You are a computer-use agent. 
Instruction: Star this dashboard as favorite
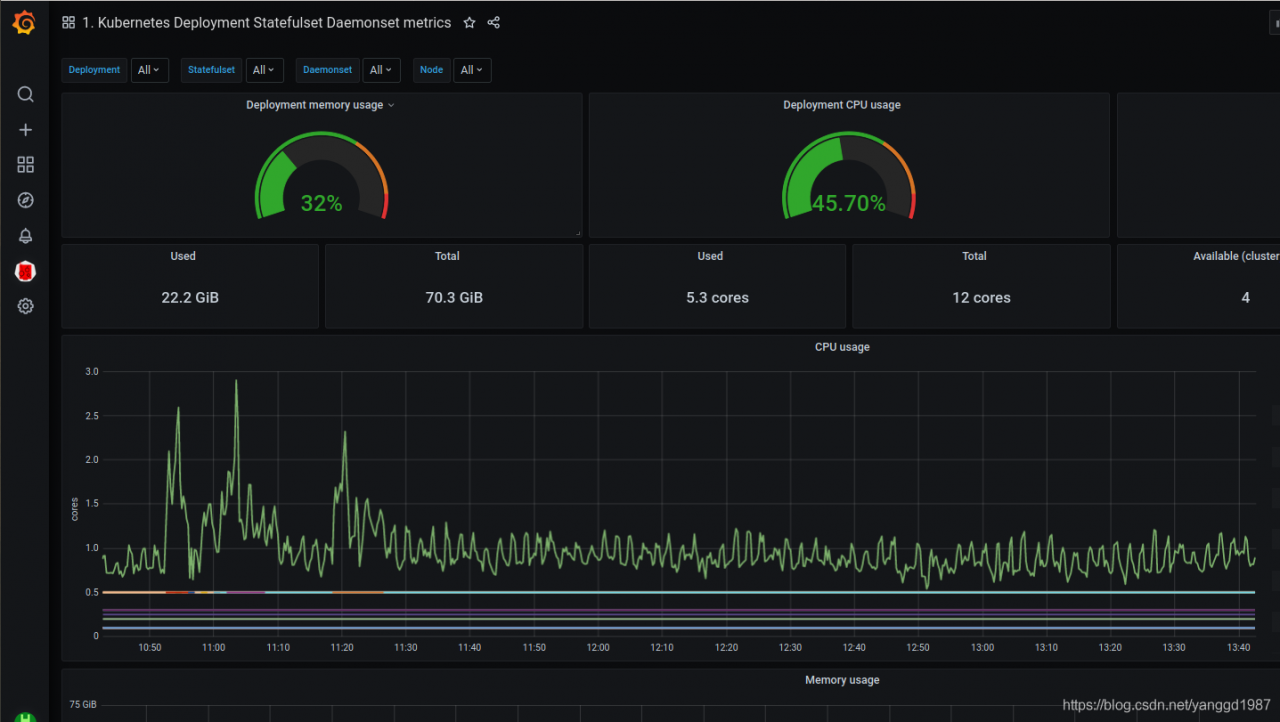click(469, 23)
